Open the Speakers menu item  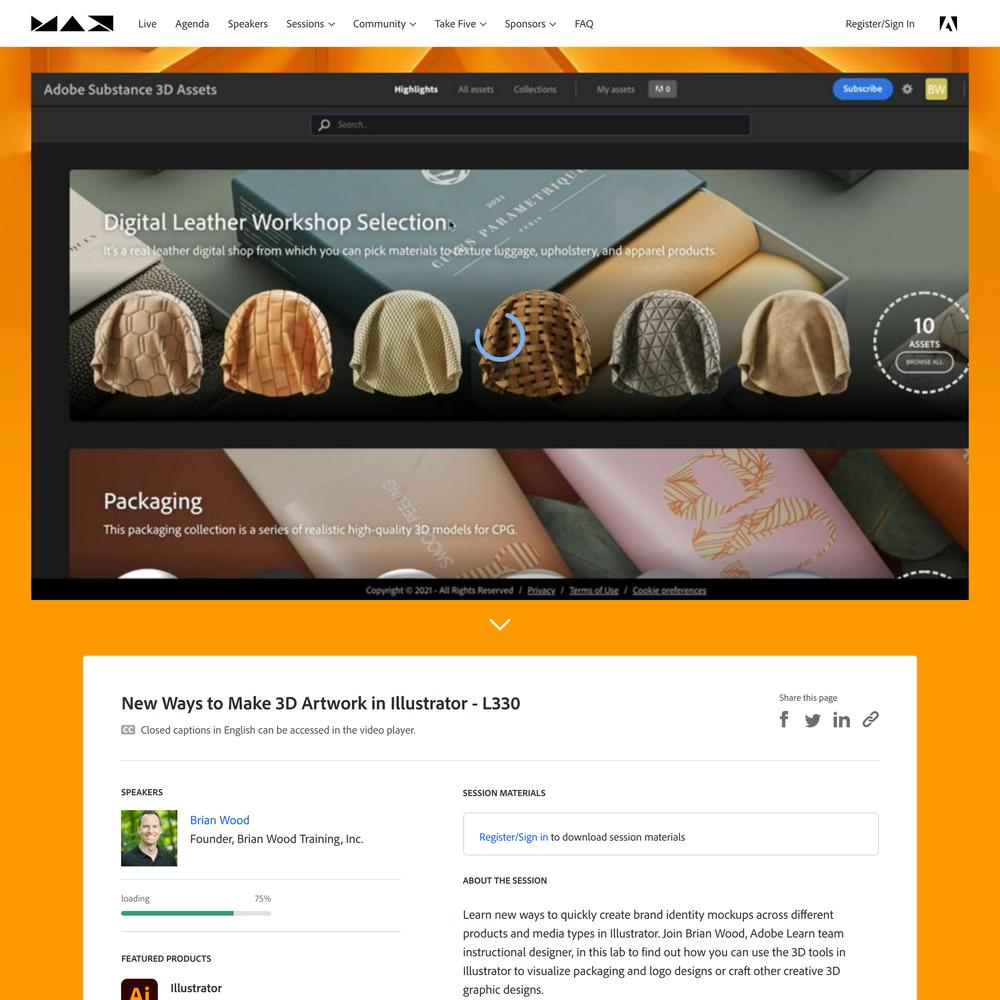pos(247,24)
